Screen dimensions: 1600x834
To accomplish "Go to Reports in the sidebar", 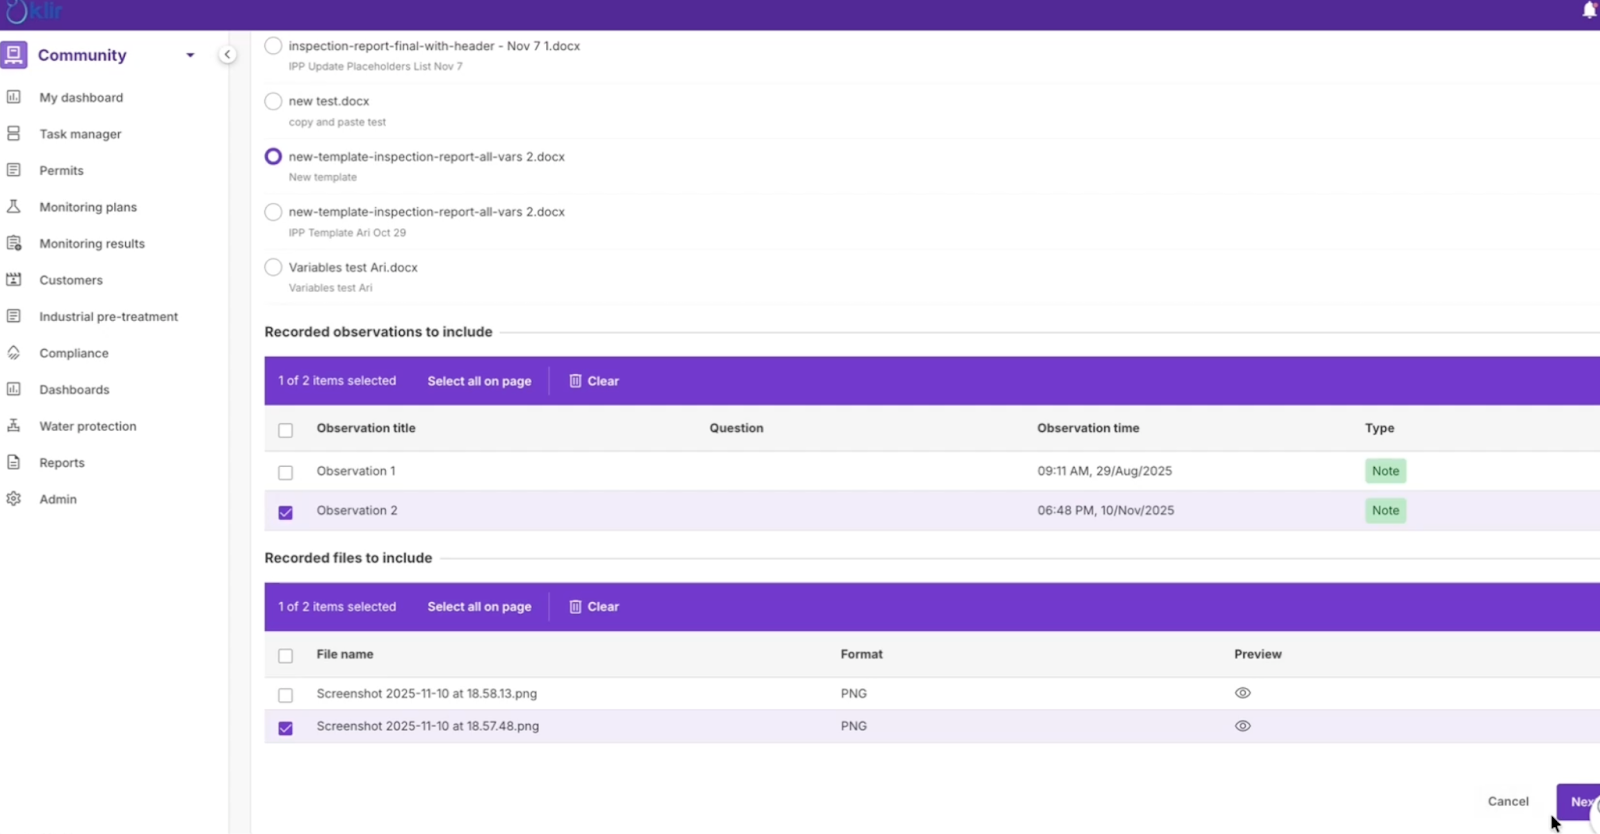I will point(62,463).
